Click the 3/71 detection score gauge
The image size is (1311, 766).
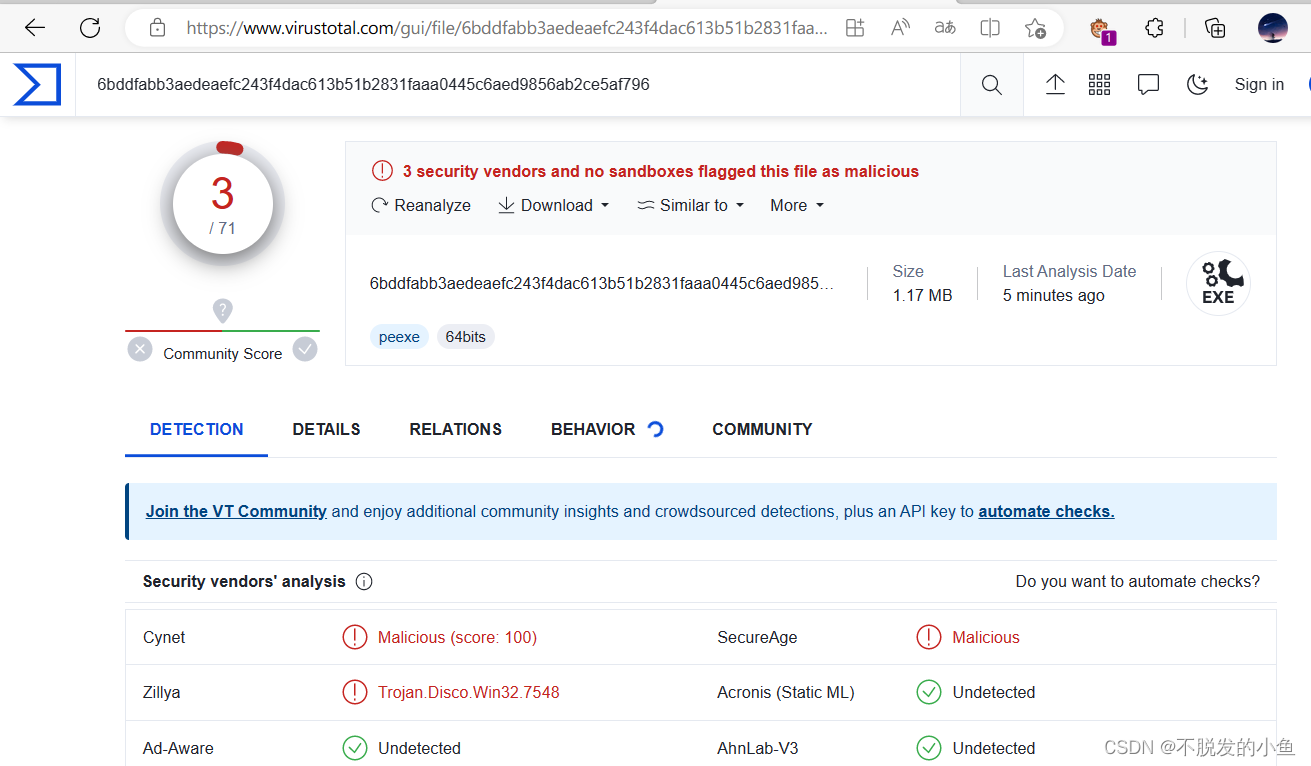[223, 204]
